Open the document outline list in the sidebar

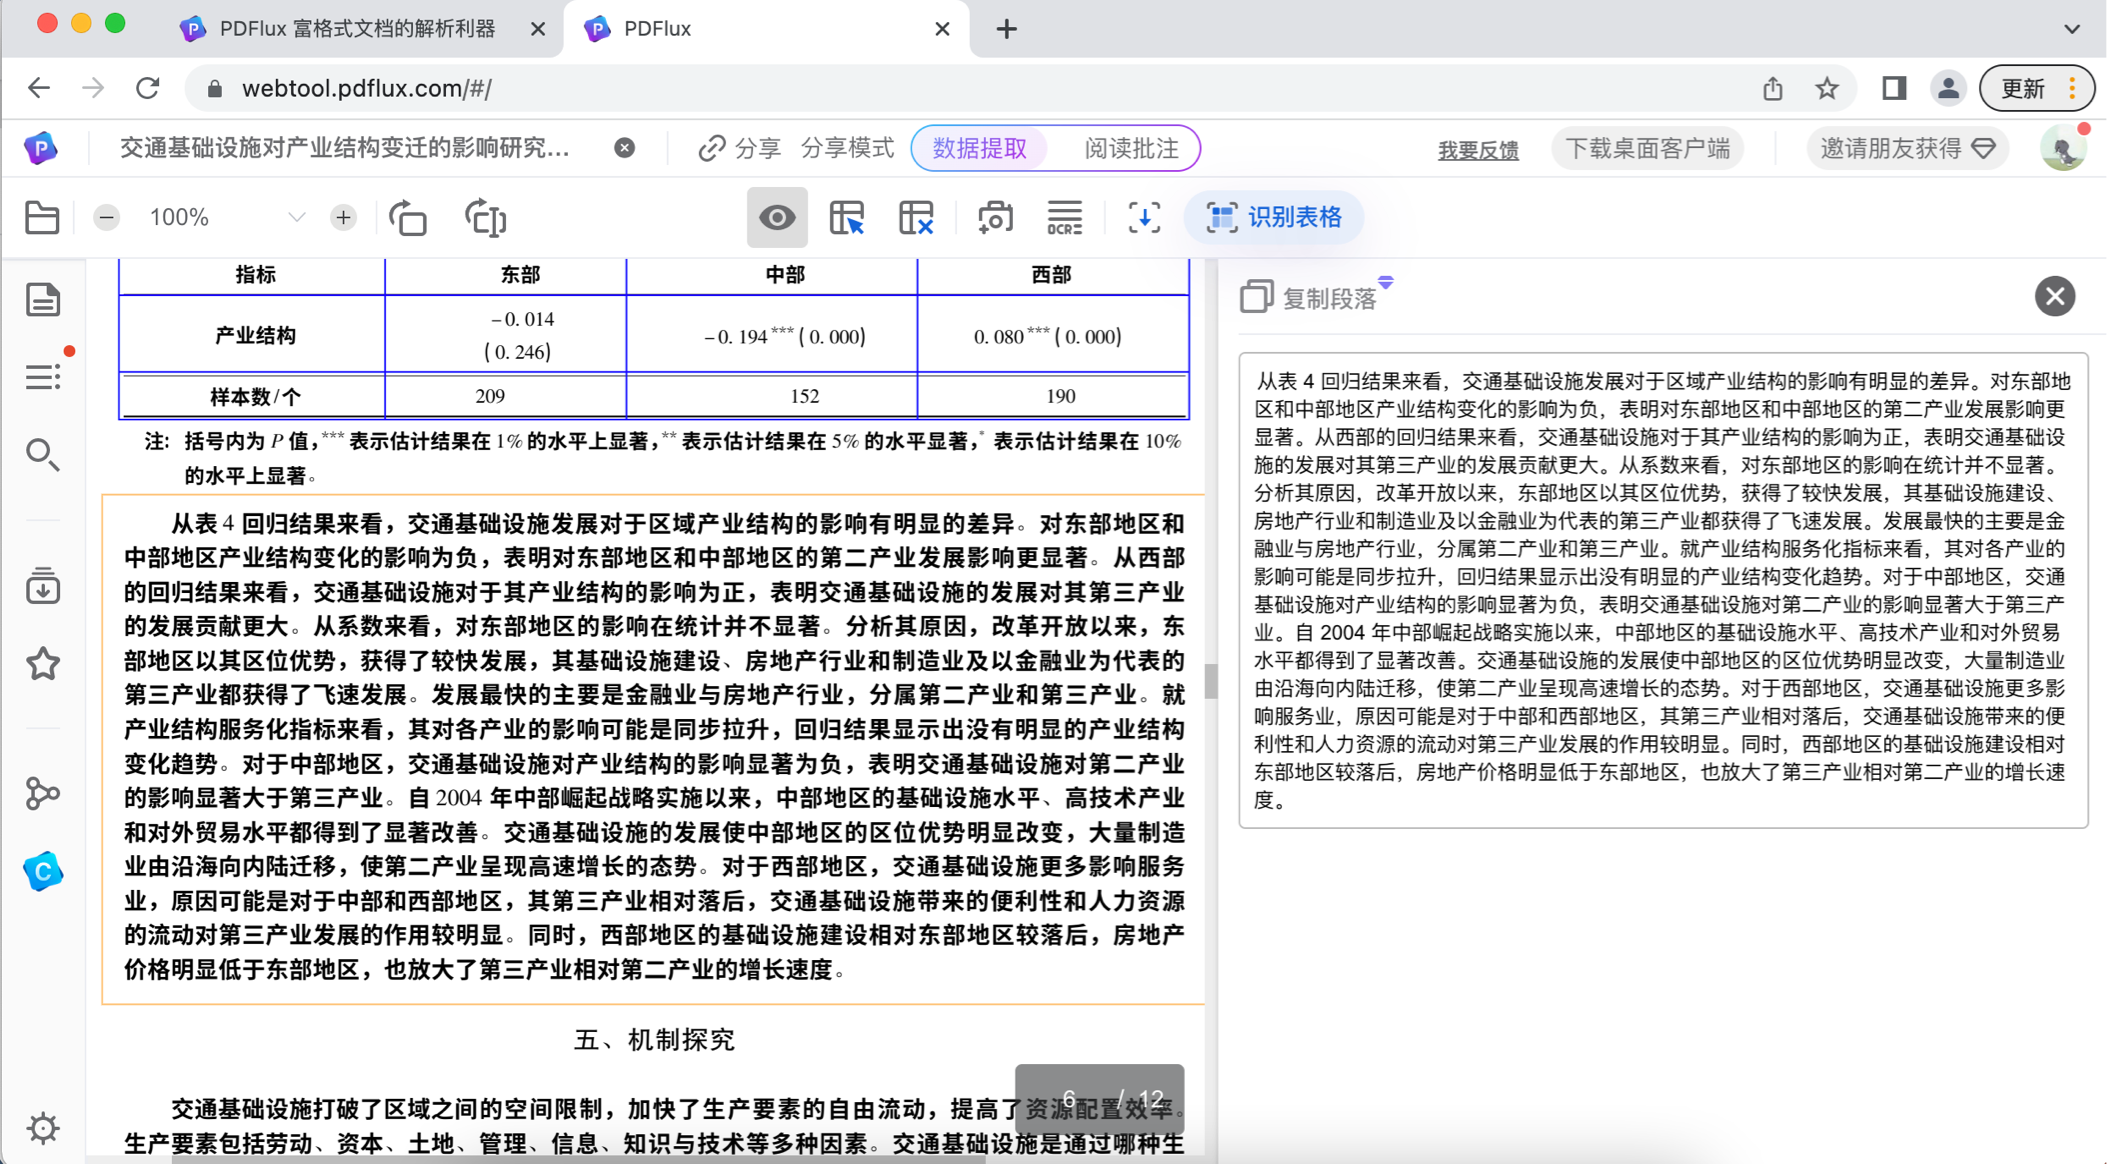(43, 377)
